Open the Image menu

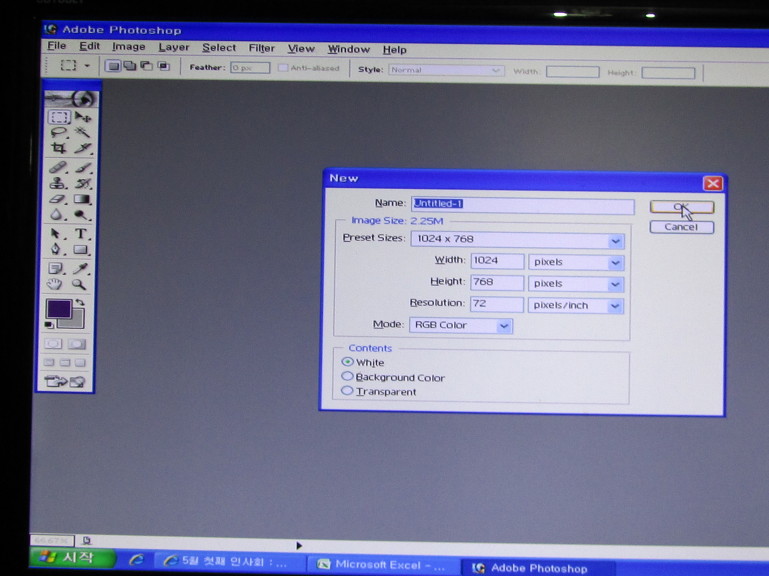pos(128,47)
